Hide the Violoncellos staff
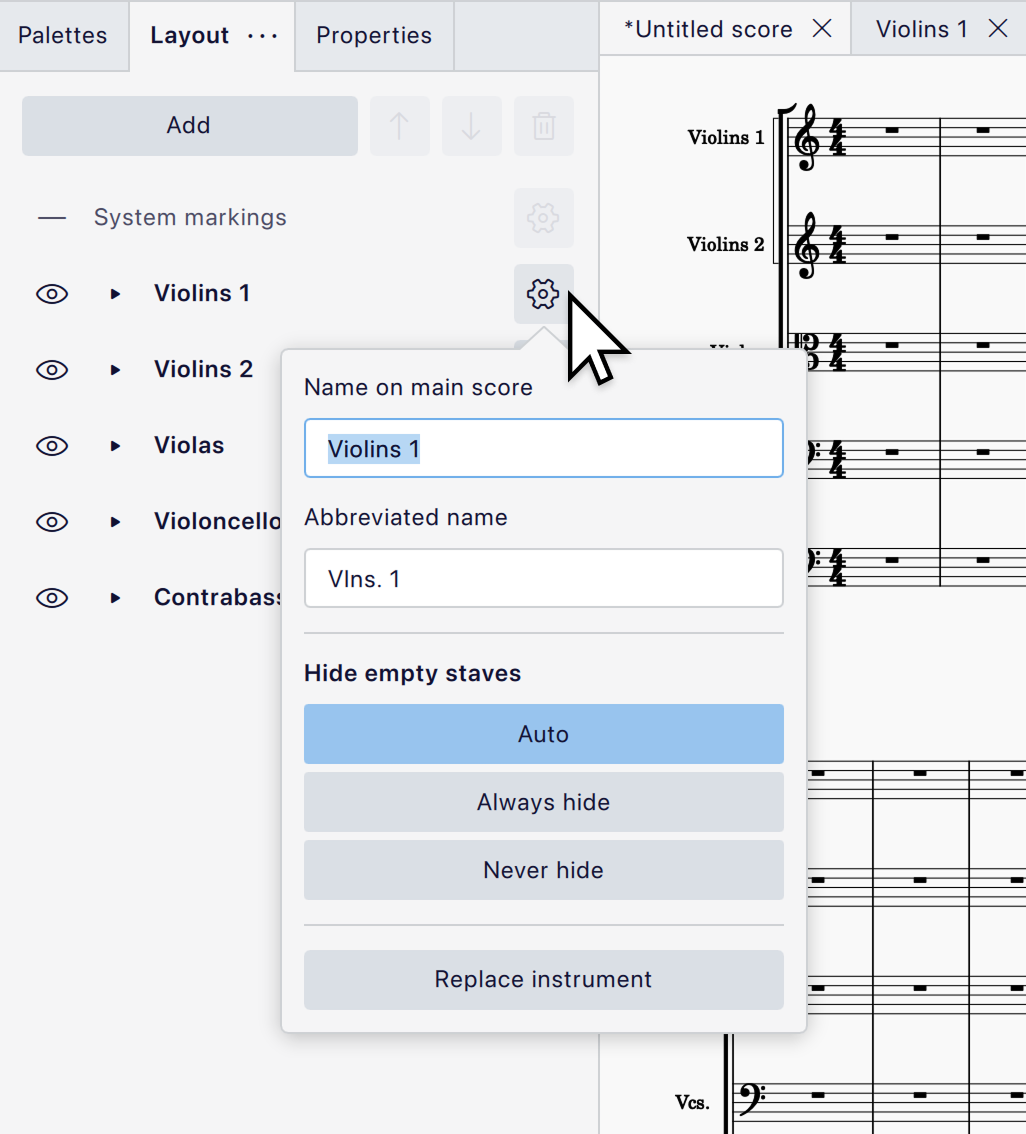 pyautogui.click(x=52, y=522)
